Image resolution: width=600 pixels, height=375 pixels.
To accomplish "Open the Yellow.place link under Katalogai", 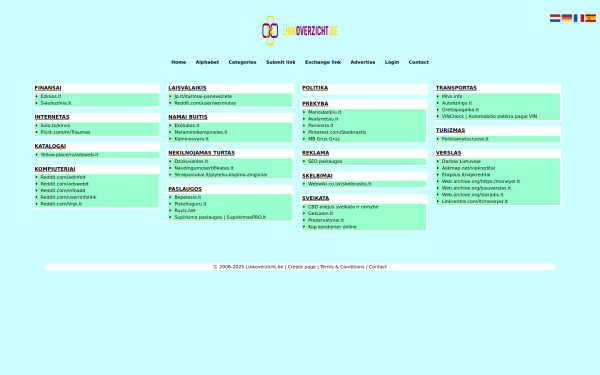I will (69, 155).
